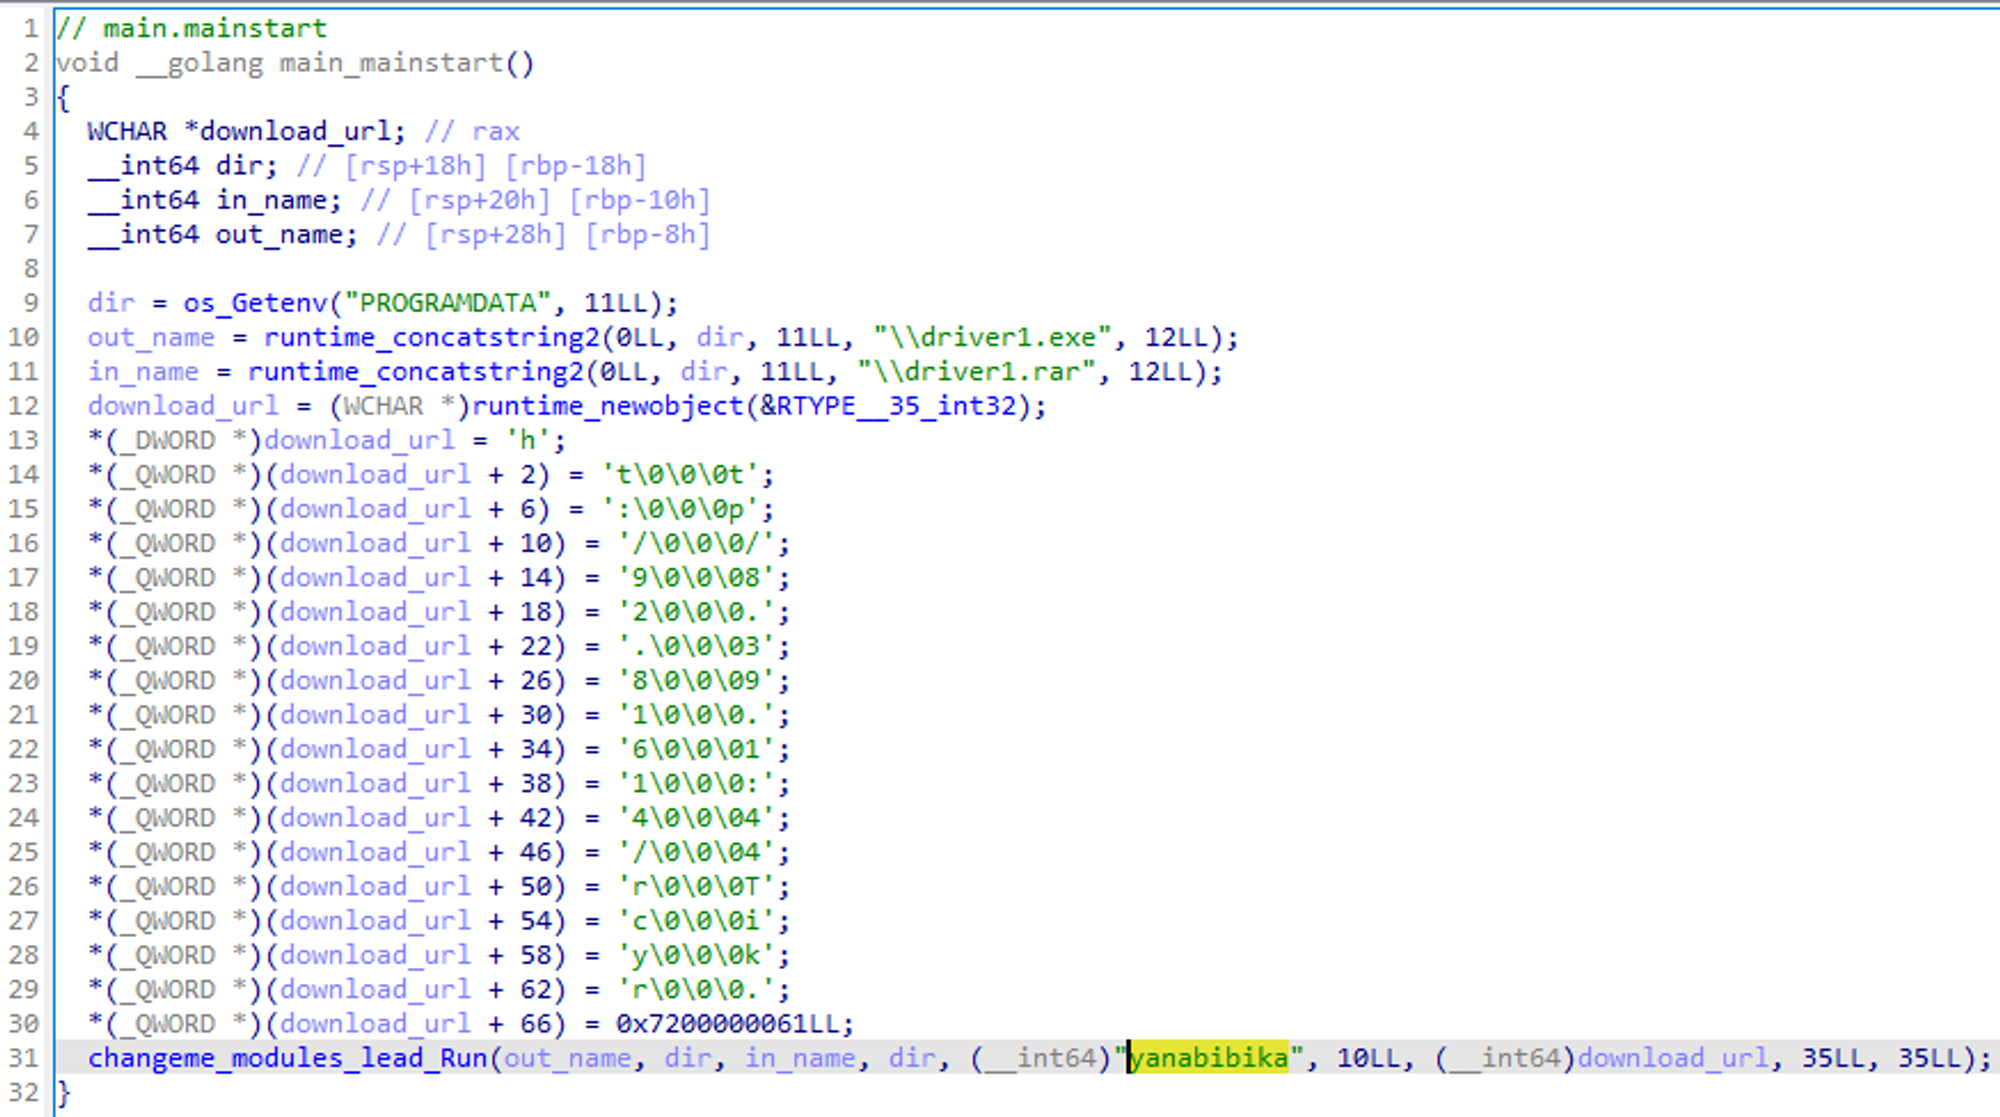Click the // main.mainstart comment
Viewport: 2000px width, 1117px height.
click(x=191, y=28)
